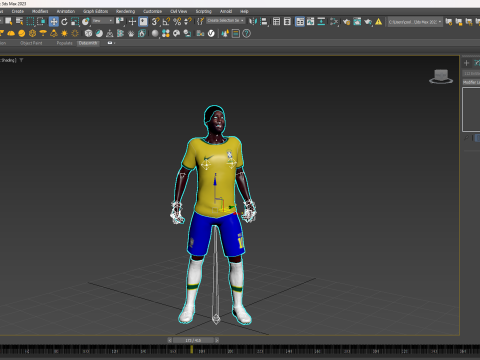Switch to the Populate ribbon tab
The width and height of the screenshot is (480, 360).
tap(64, 43)
